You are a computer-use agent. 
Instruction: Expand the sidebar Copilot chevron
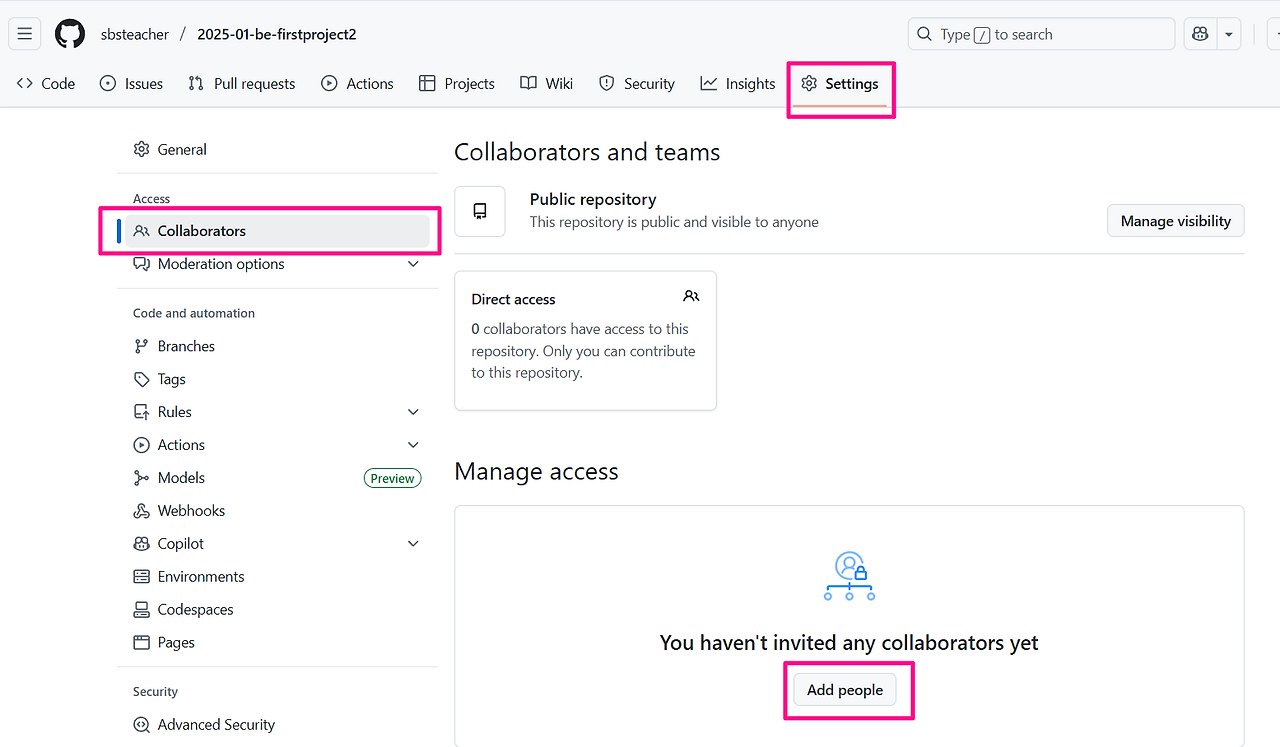tap(413, 544)
